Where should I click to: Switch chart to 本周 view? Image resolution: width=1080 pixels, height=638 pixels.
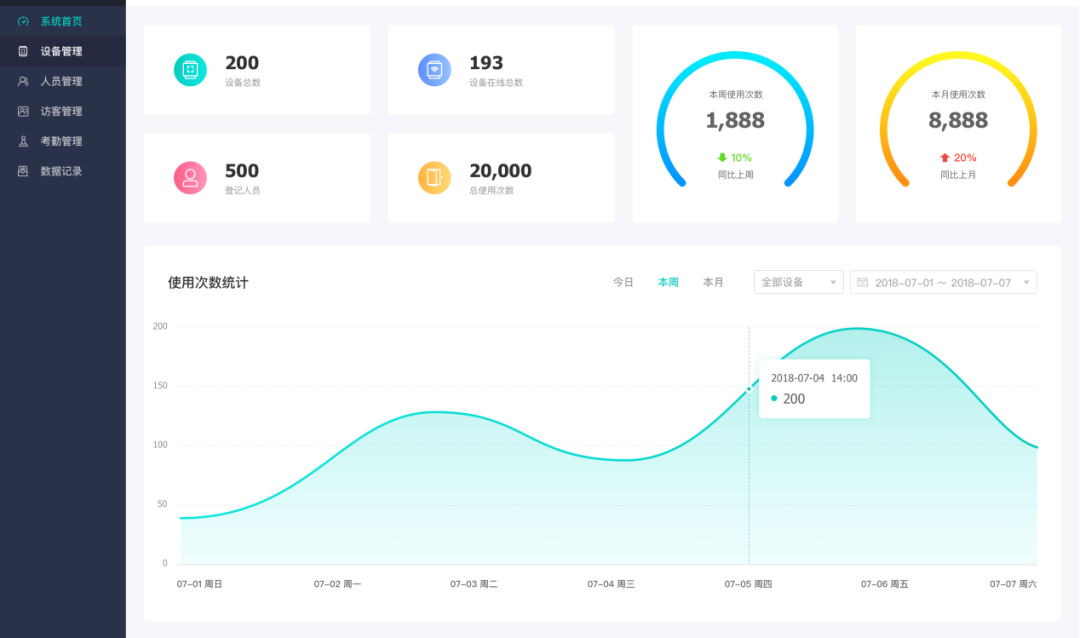pos(668,282)
